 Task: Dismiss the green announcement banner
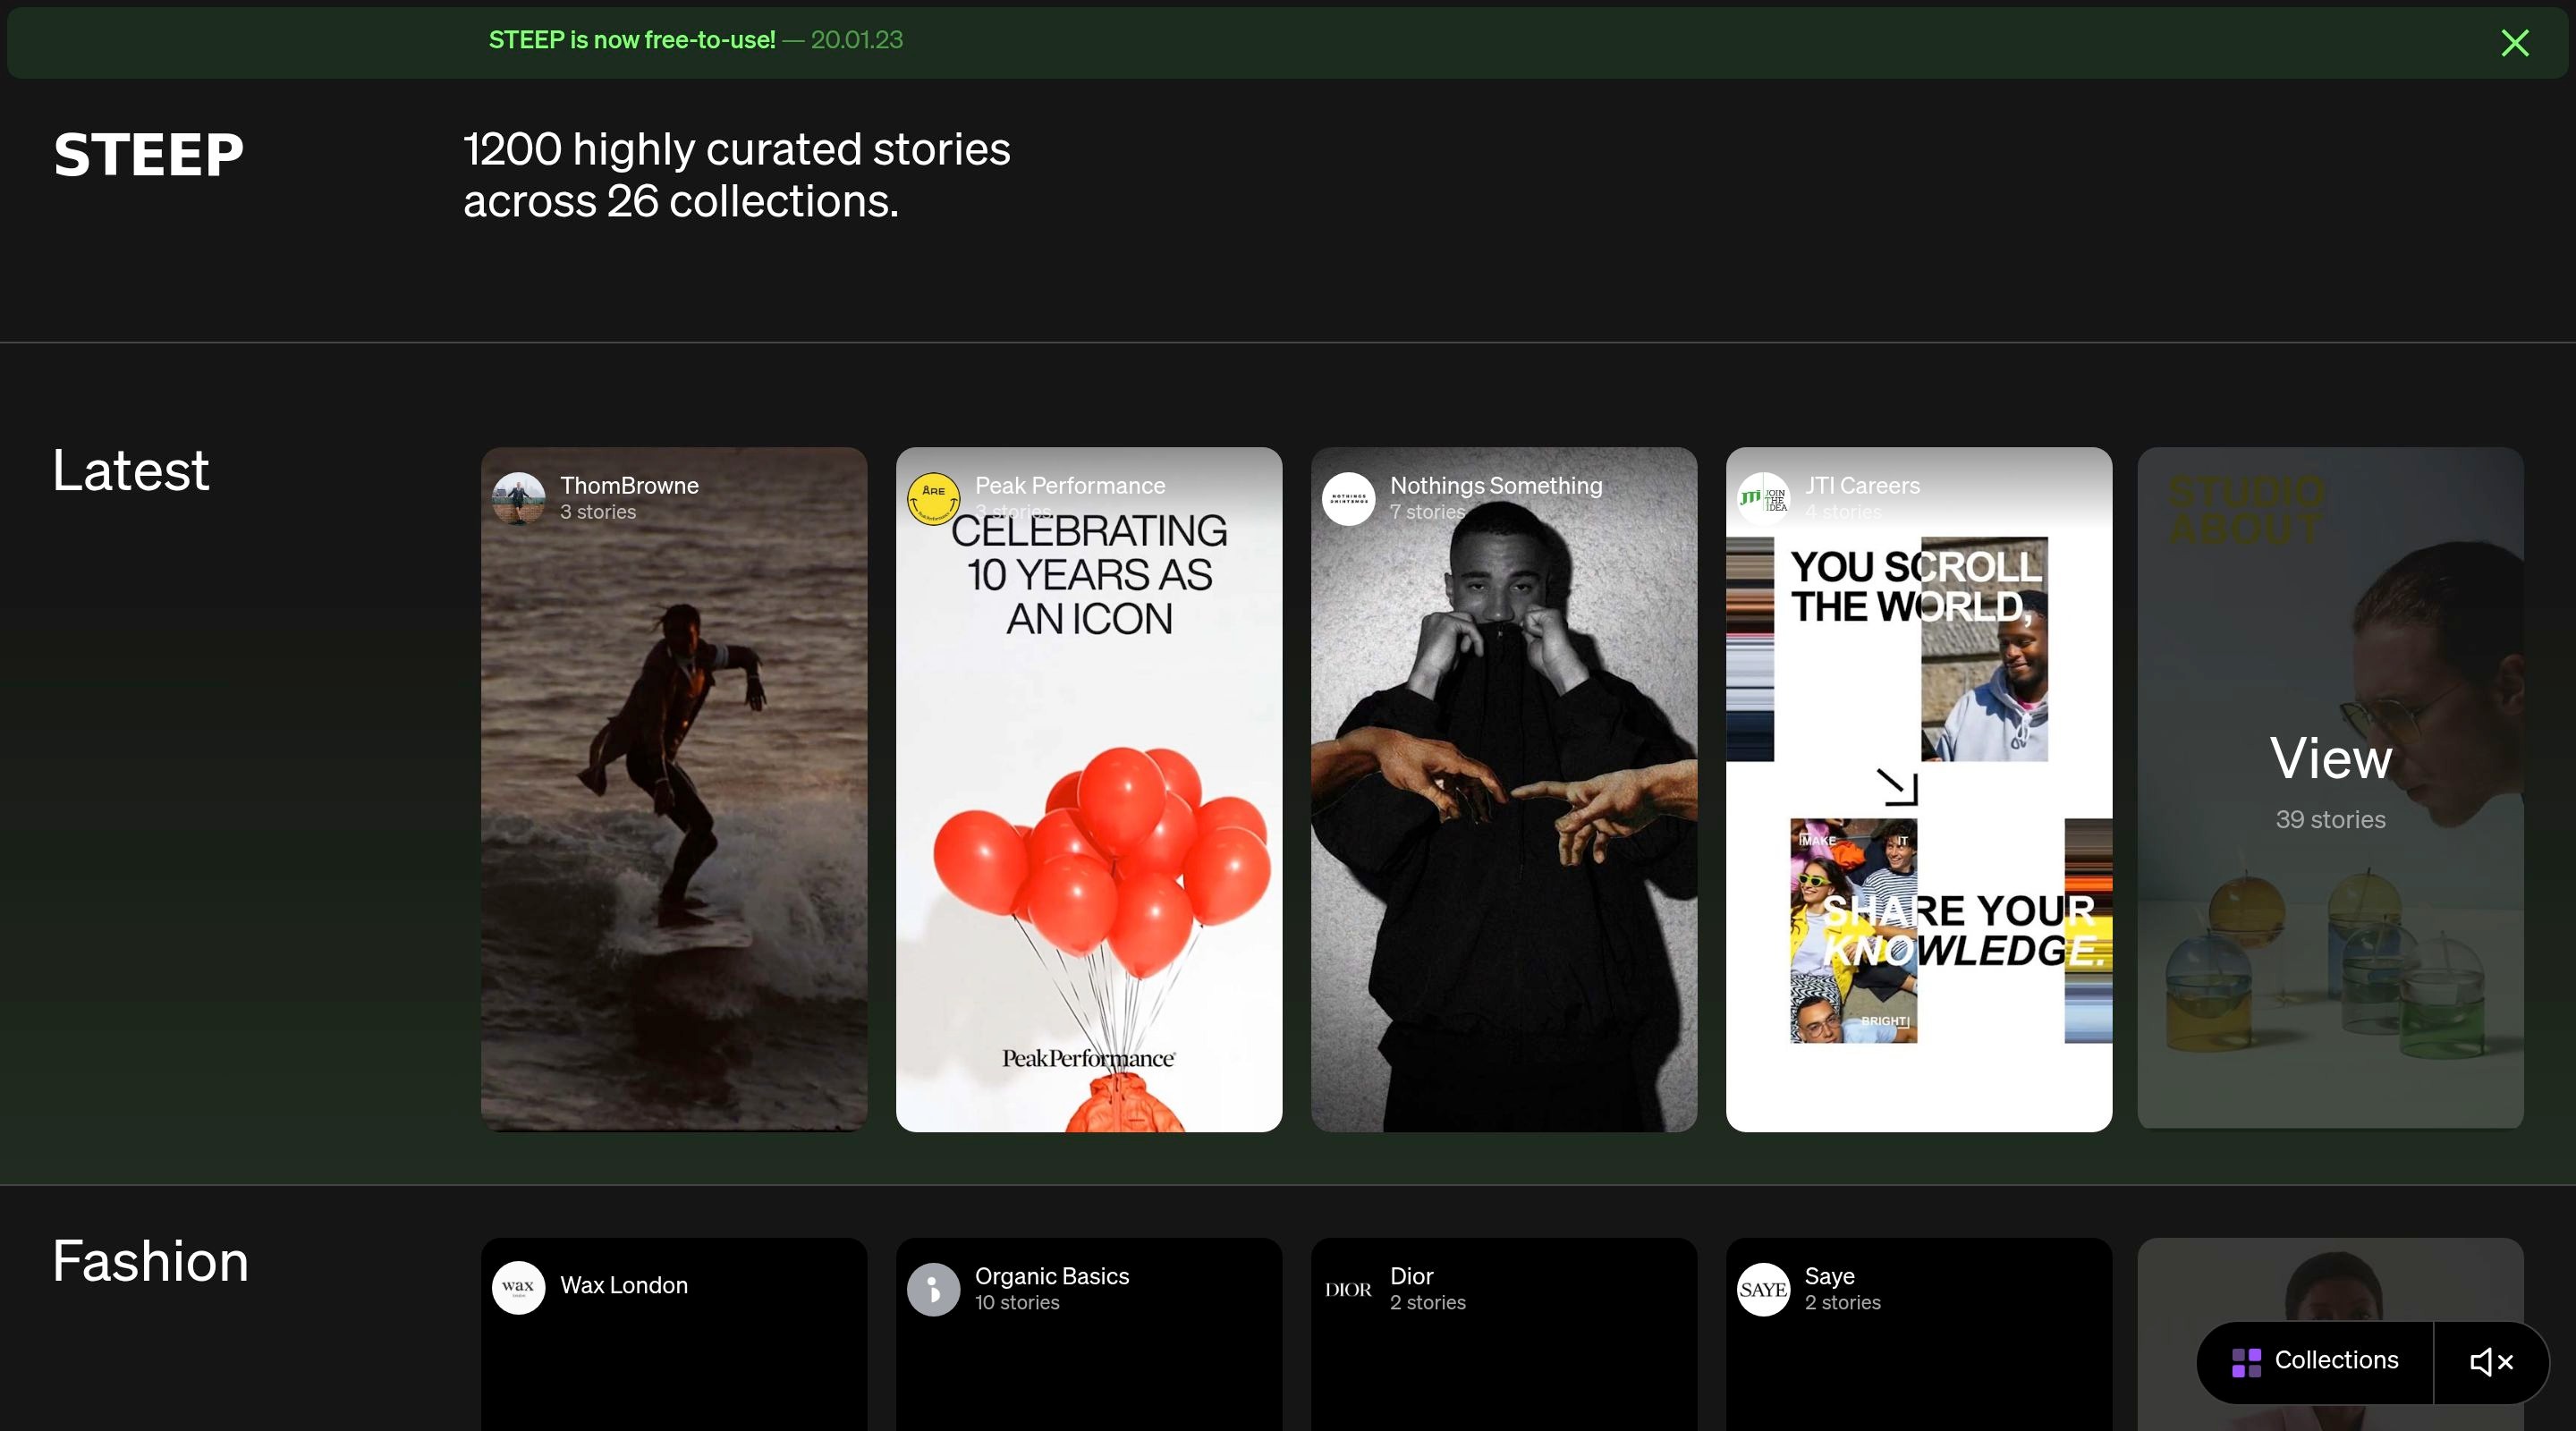[x=2514, y=43]
